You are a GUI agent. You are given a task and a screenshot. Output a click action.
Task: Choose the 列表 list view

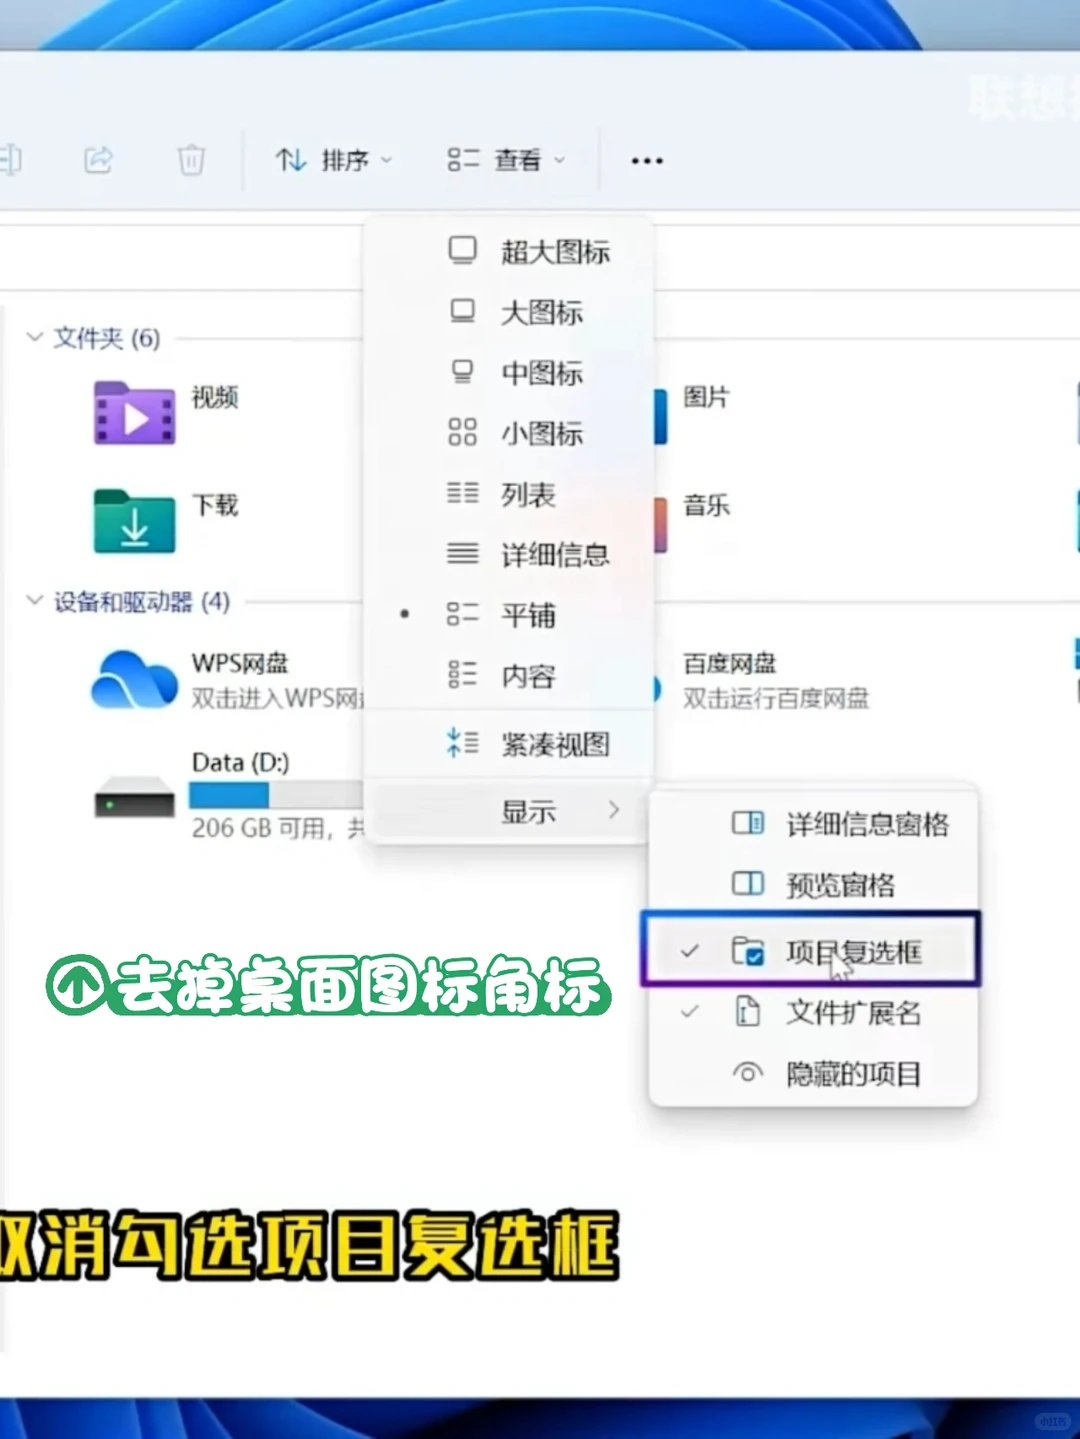click(x=527, y=494)
